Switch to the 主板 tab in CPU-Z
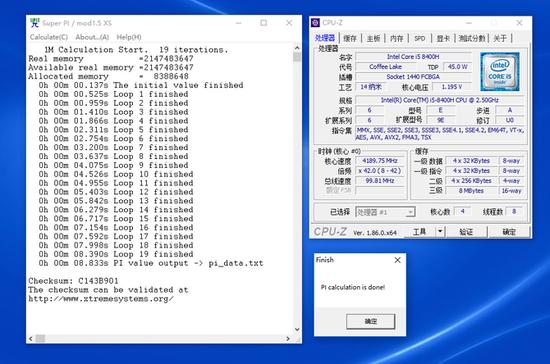This screenshot has height=364, width=550. (x=374, y=38)
